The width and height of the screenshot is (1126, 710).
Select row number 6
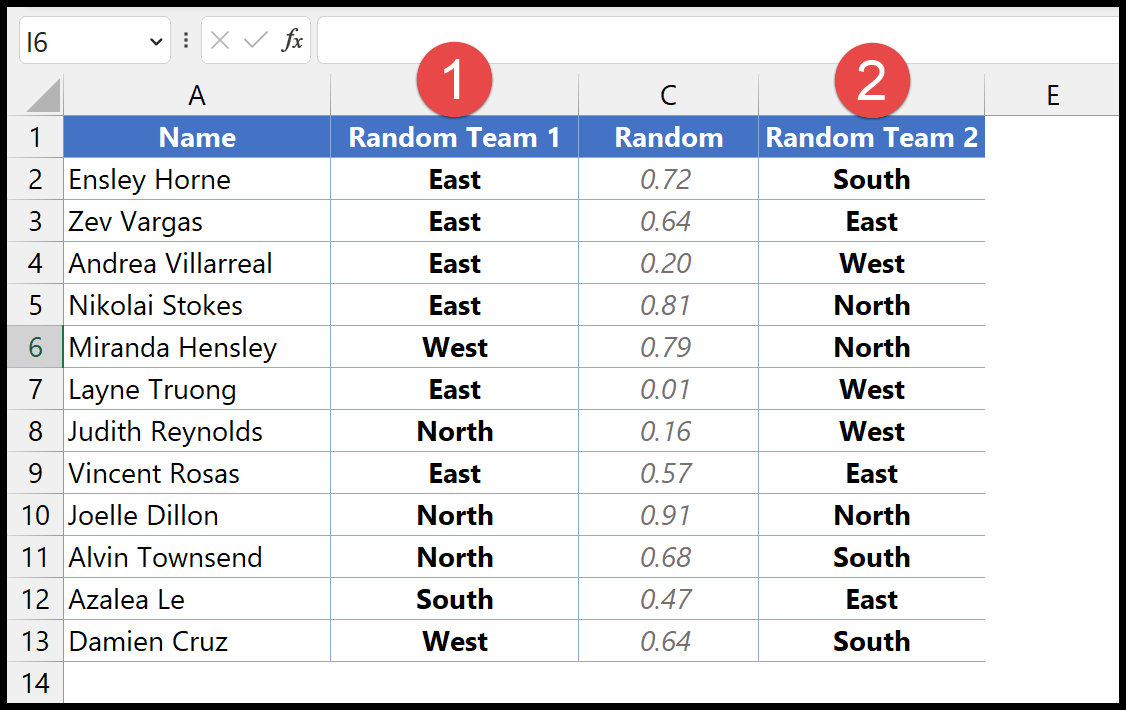coord(35,347)
